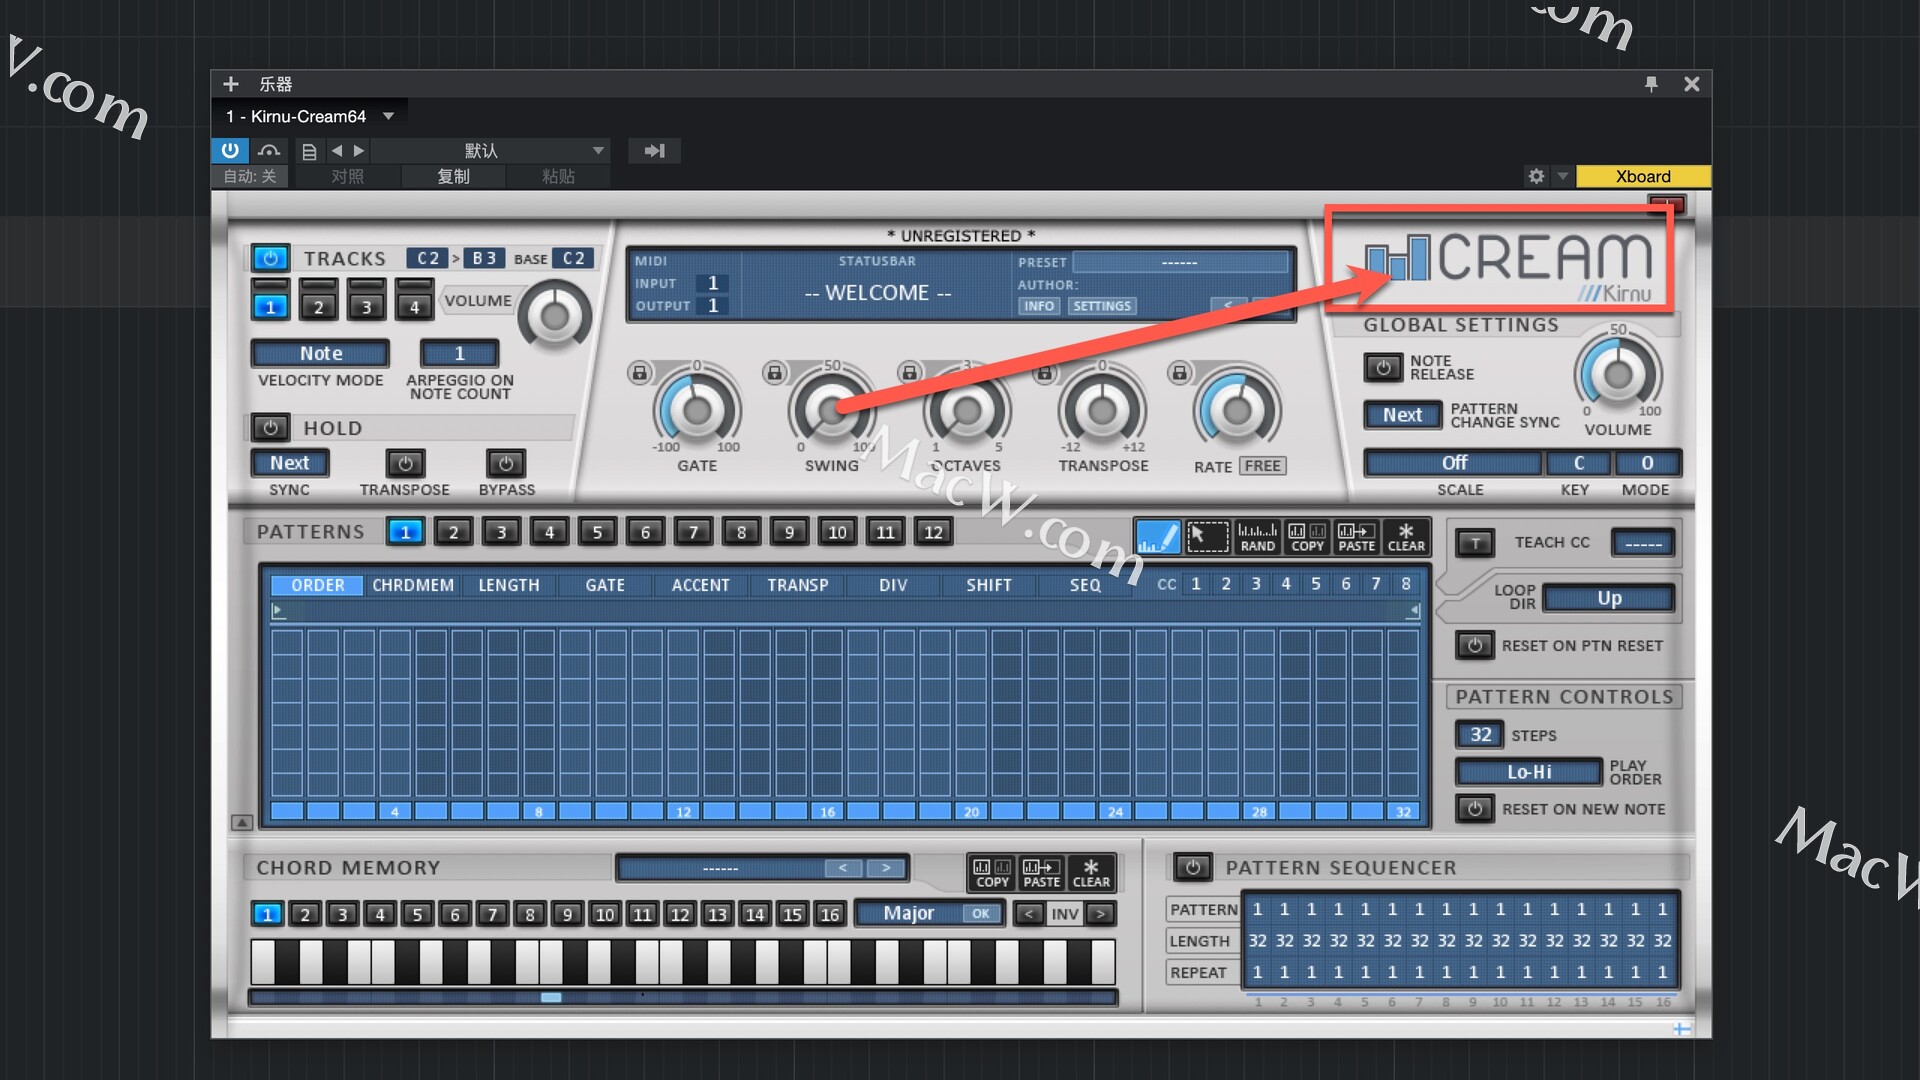Switch to the ORDER tab

(x=318, y=585)
